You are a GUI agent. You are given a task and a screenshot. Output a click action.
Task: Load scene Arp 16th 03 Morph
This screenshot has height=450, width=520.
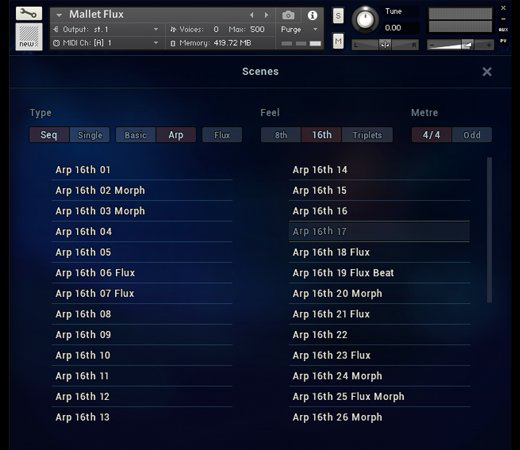tap(142, 211)
